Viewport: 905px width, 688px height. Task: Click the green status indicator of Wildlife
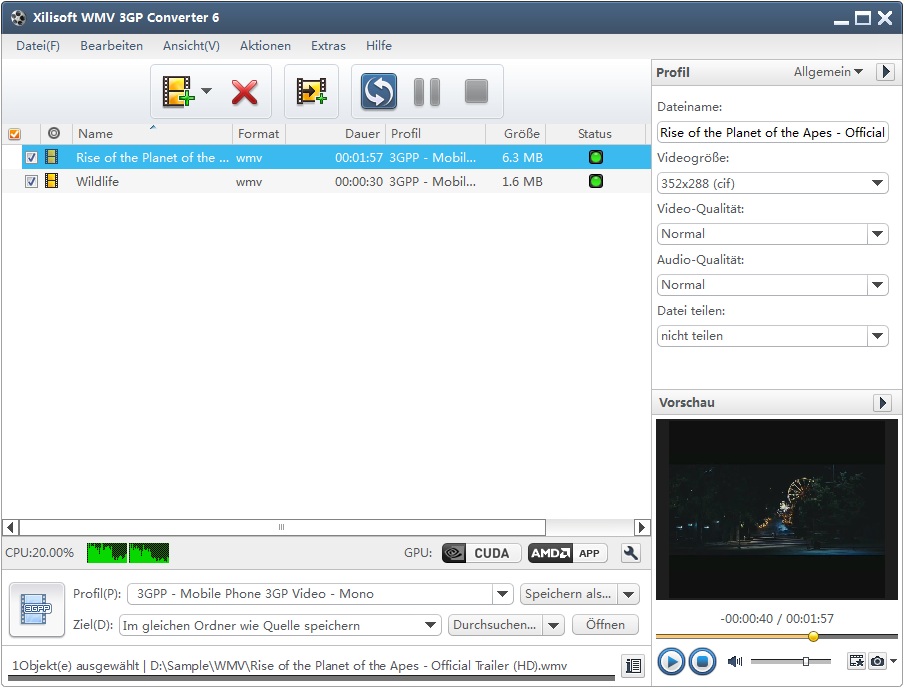coord(596,181)
